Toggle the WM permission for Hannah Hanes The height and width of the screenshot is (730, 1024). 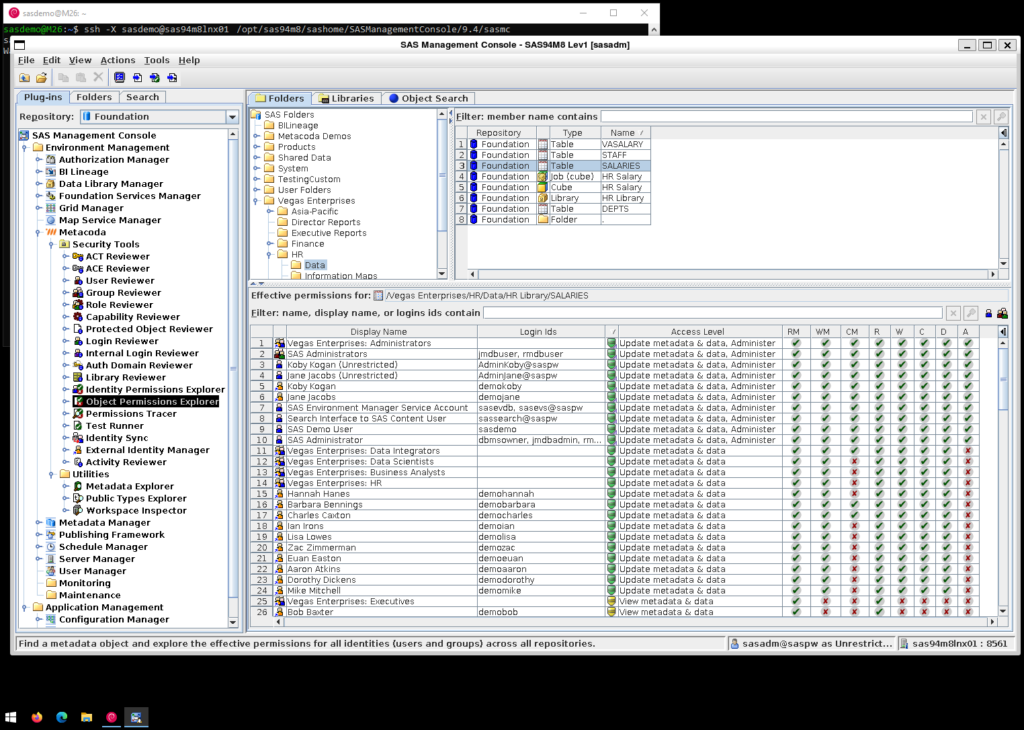point(824,493)
